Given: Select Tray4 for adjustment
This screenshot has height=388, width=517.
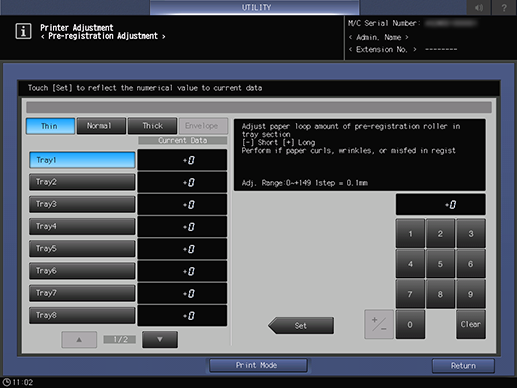Looking at the screenshot, I should (82, 226).
